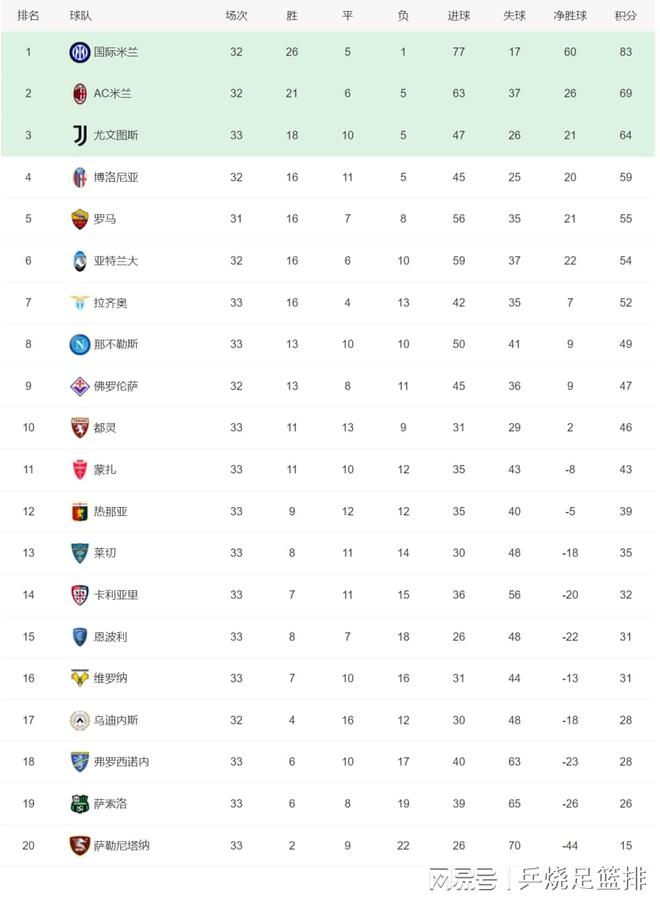Select the 弗罗西诺内 team name
The width and height of the screenshot is (660, 902).
pos(121,762)
